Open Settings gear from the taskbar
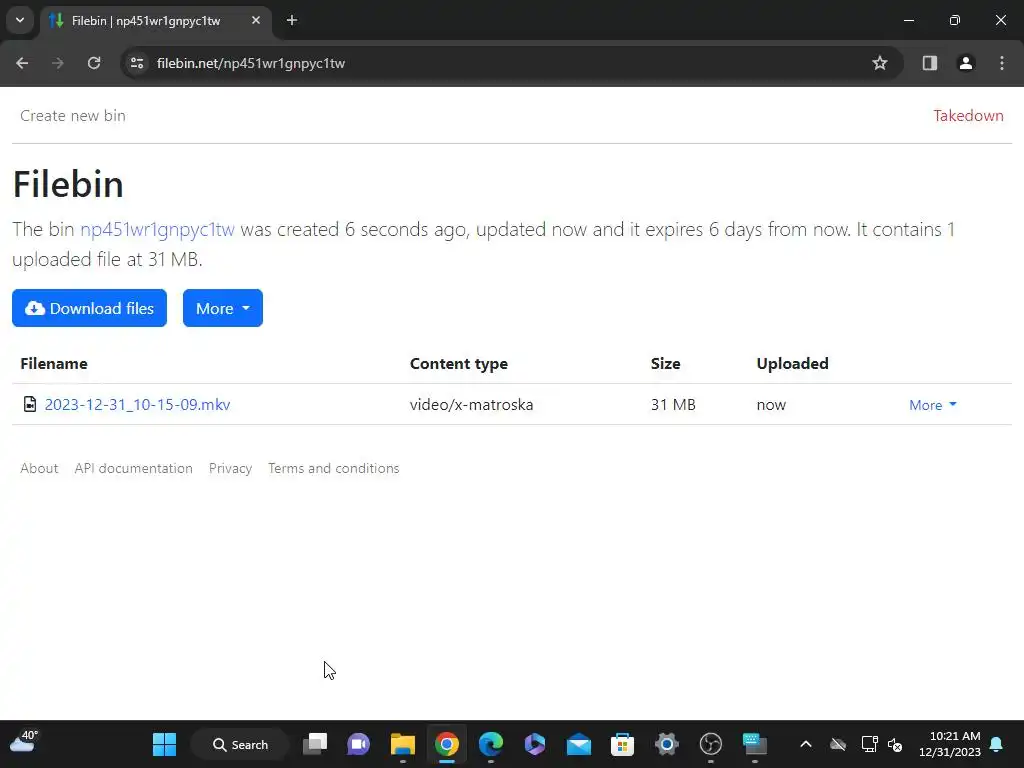1024x768 pixels. pos(667,744)
